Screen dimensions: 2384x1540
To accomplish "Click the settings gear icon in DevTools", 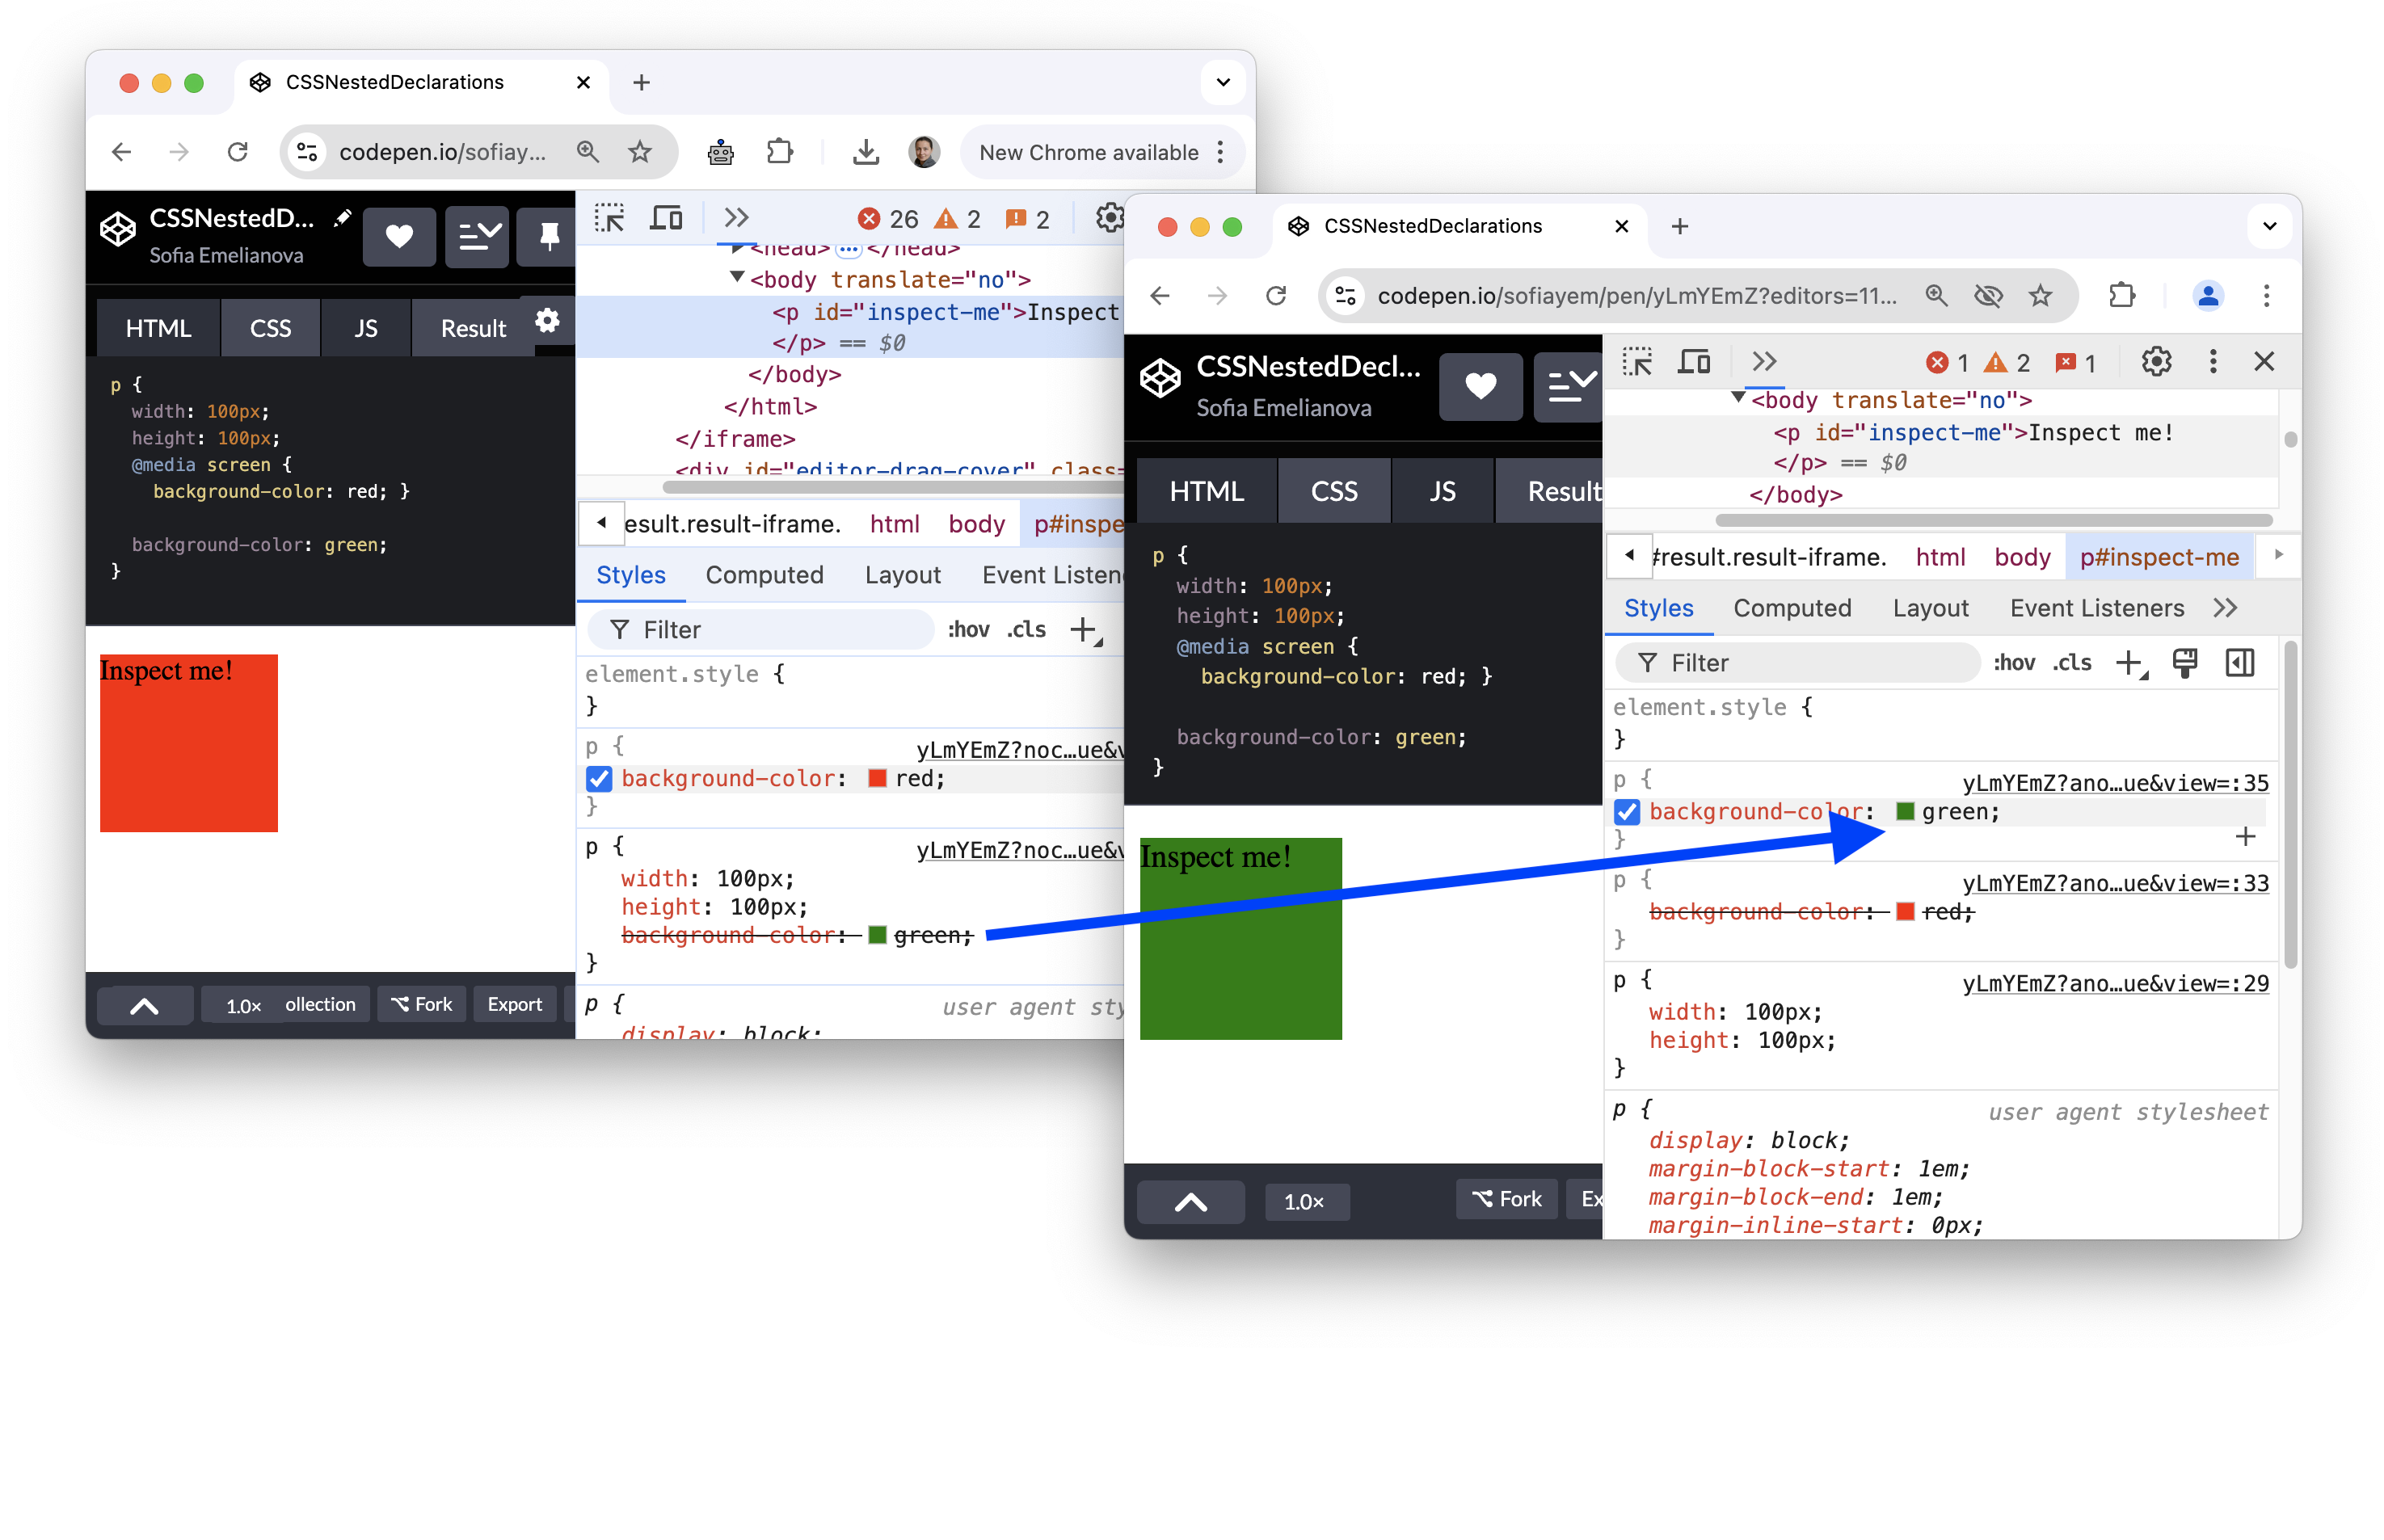I will tap(2156, 364).
